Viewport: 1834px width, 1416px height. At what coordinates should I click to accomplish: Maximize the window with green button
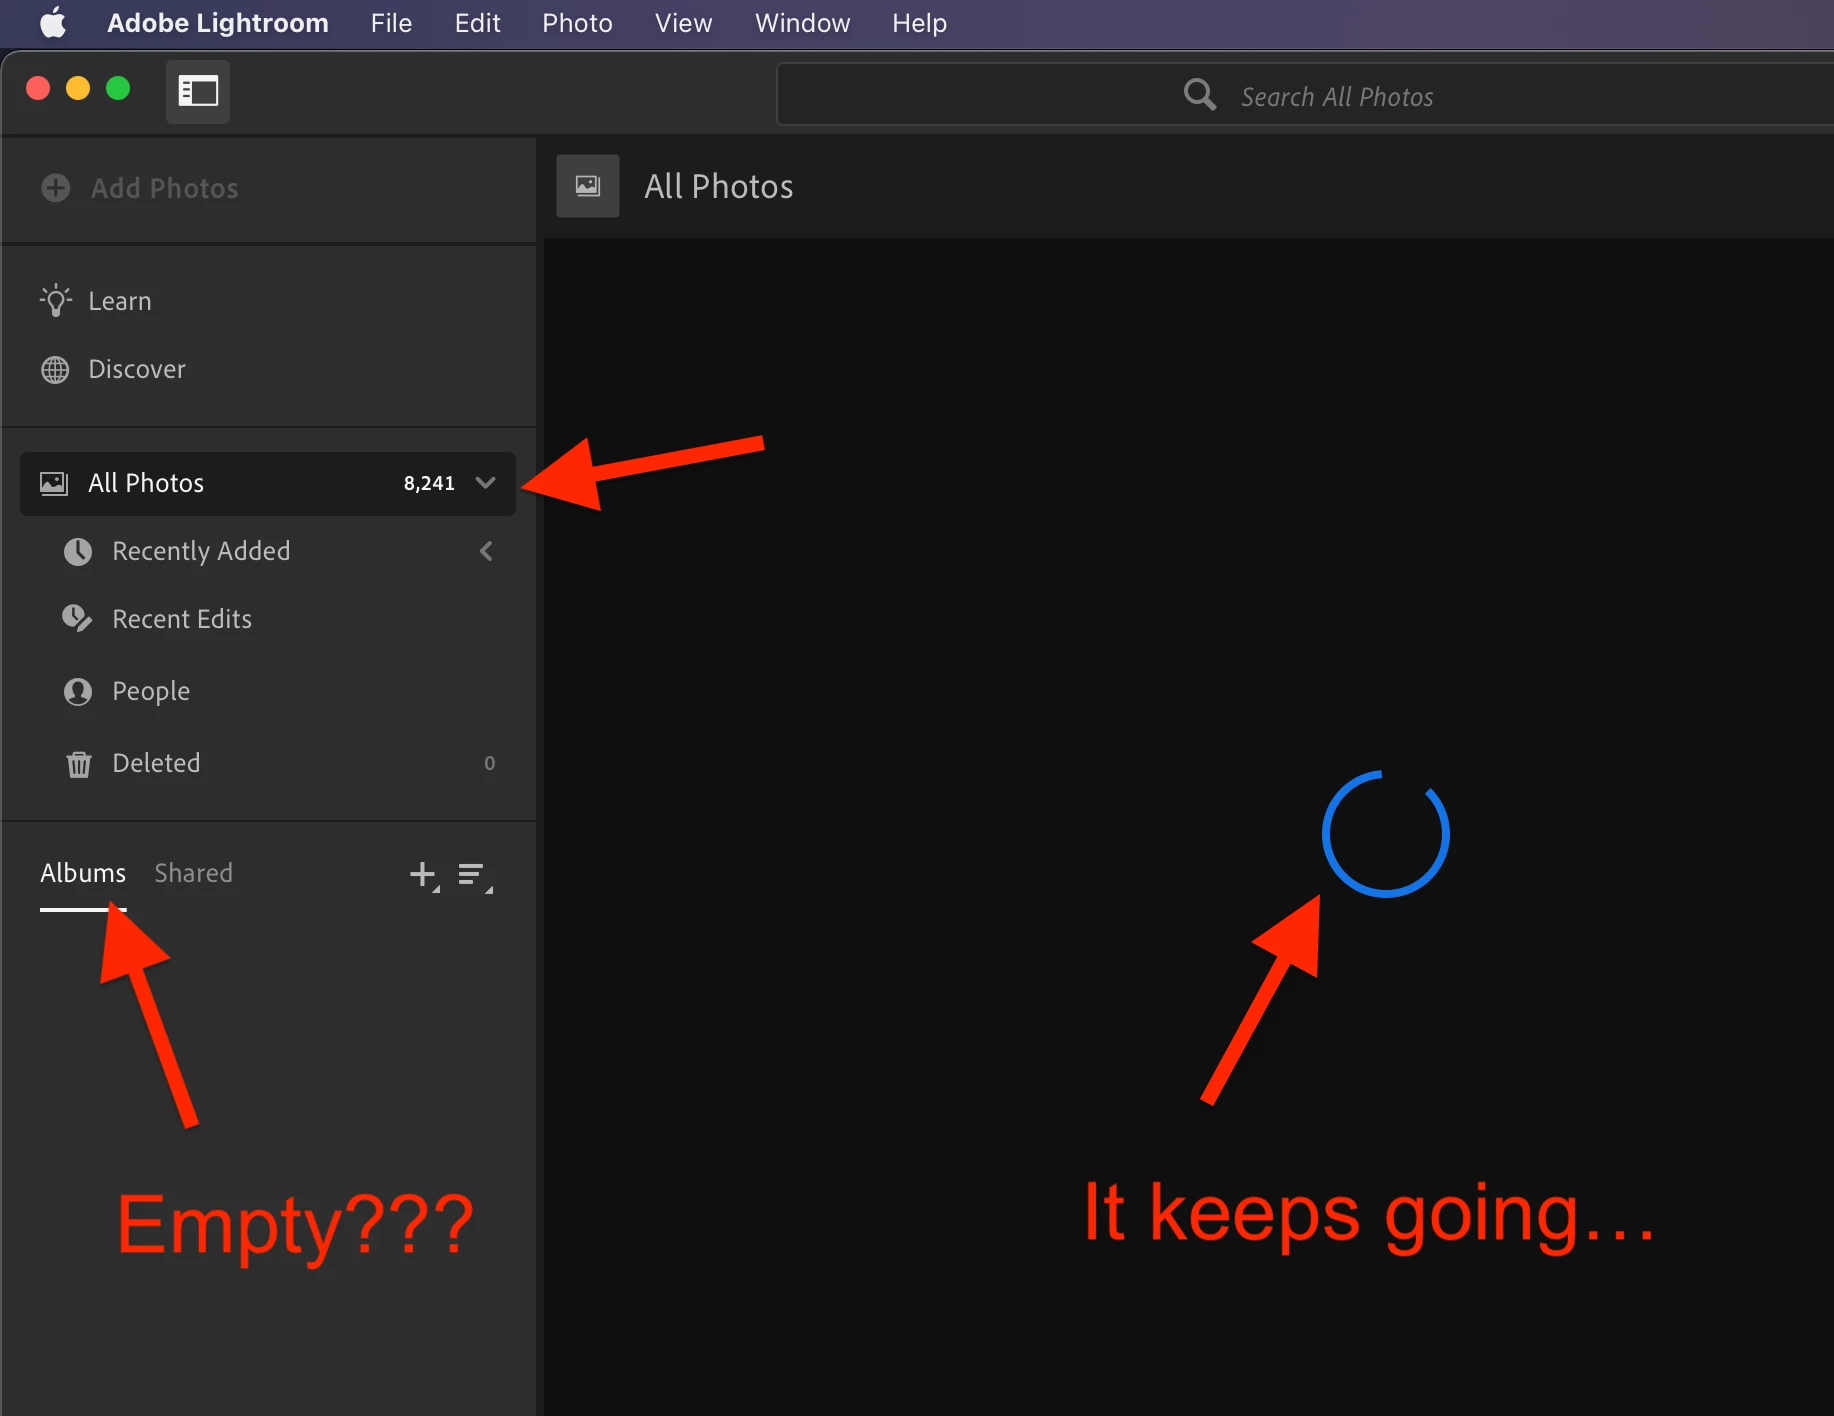pos(118,89)
